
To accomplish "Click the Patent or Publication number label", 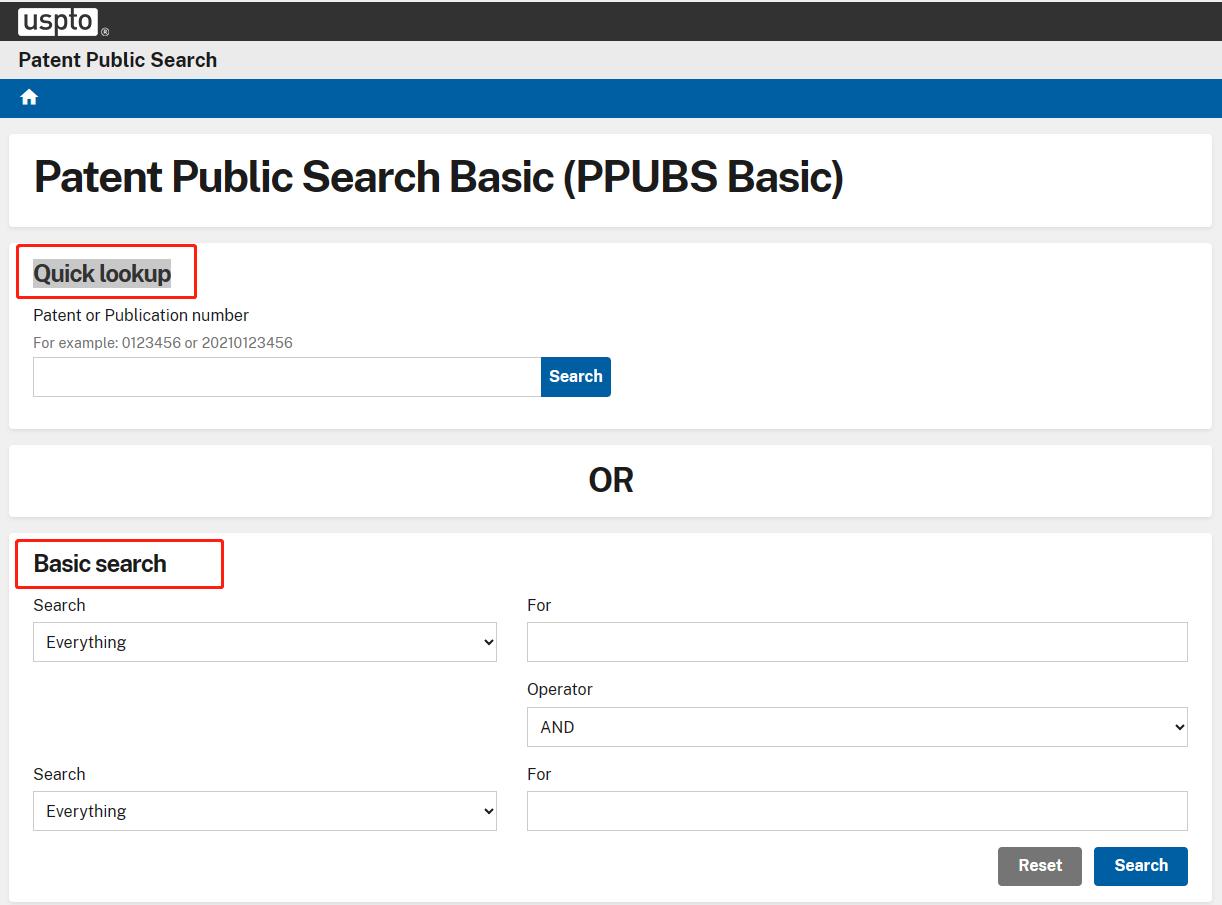I will 141,316.
